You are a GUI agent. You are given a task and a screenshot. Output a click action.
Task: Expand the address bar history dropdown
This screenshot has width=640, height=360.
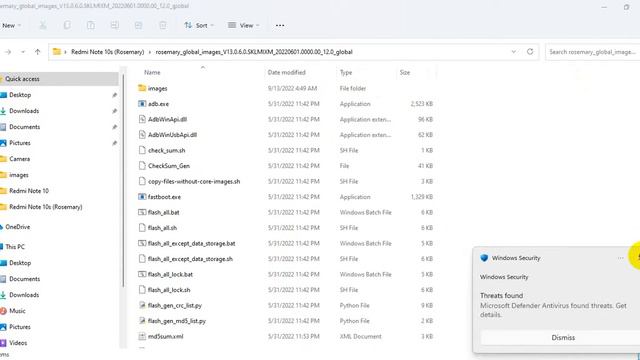tap(513, 52)
